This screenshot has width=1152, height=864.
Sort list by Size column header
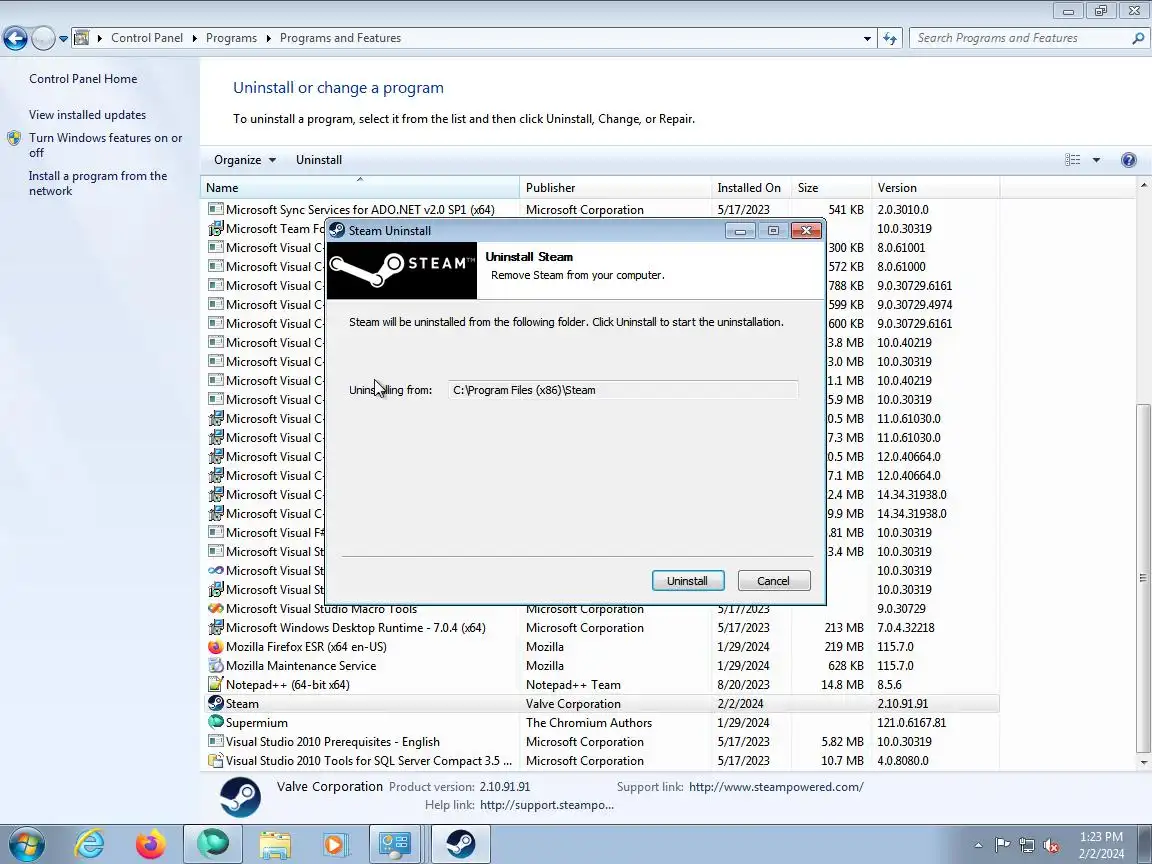coord(831,187)
